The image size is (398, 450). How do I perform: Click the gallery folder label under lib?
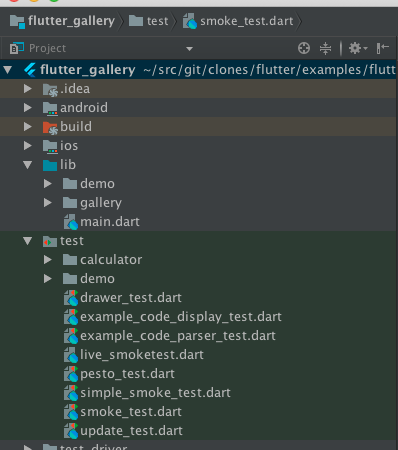click(101, 203)
